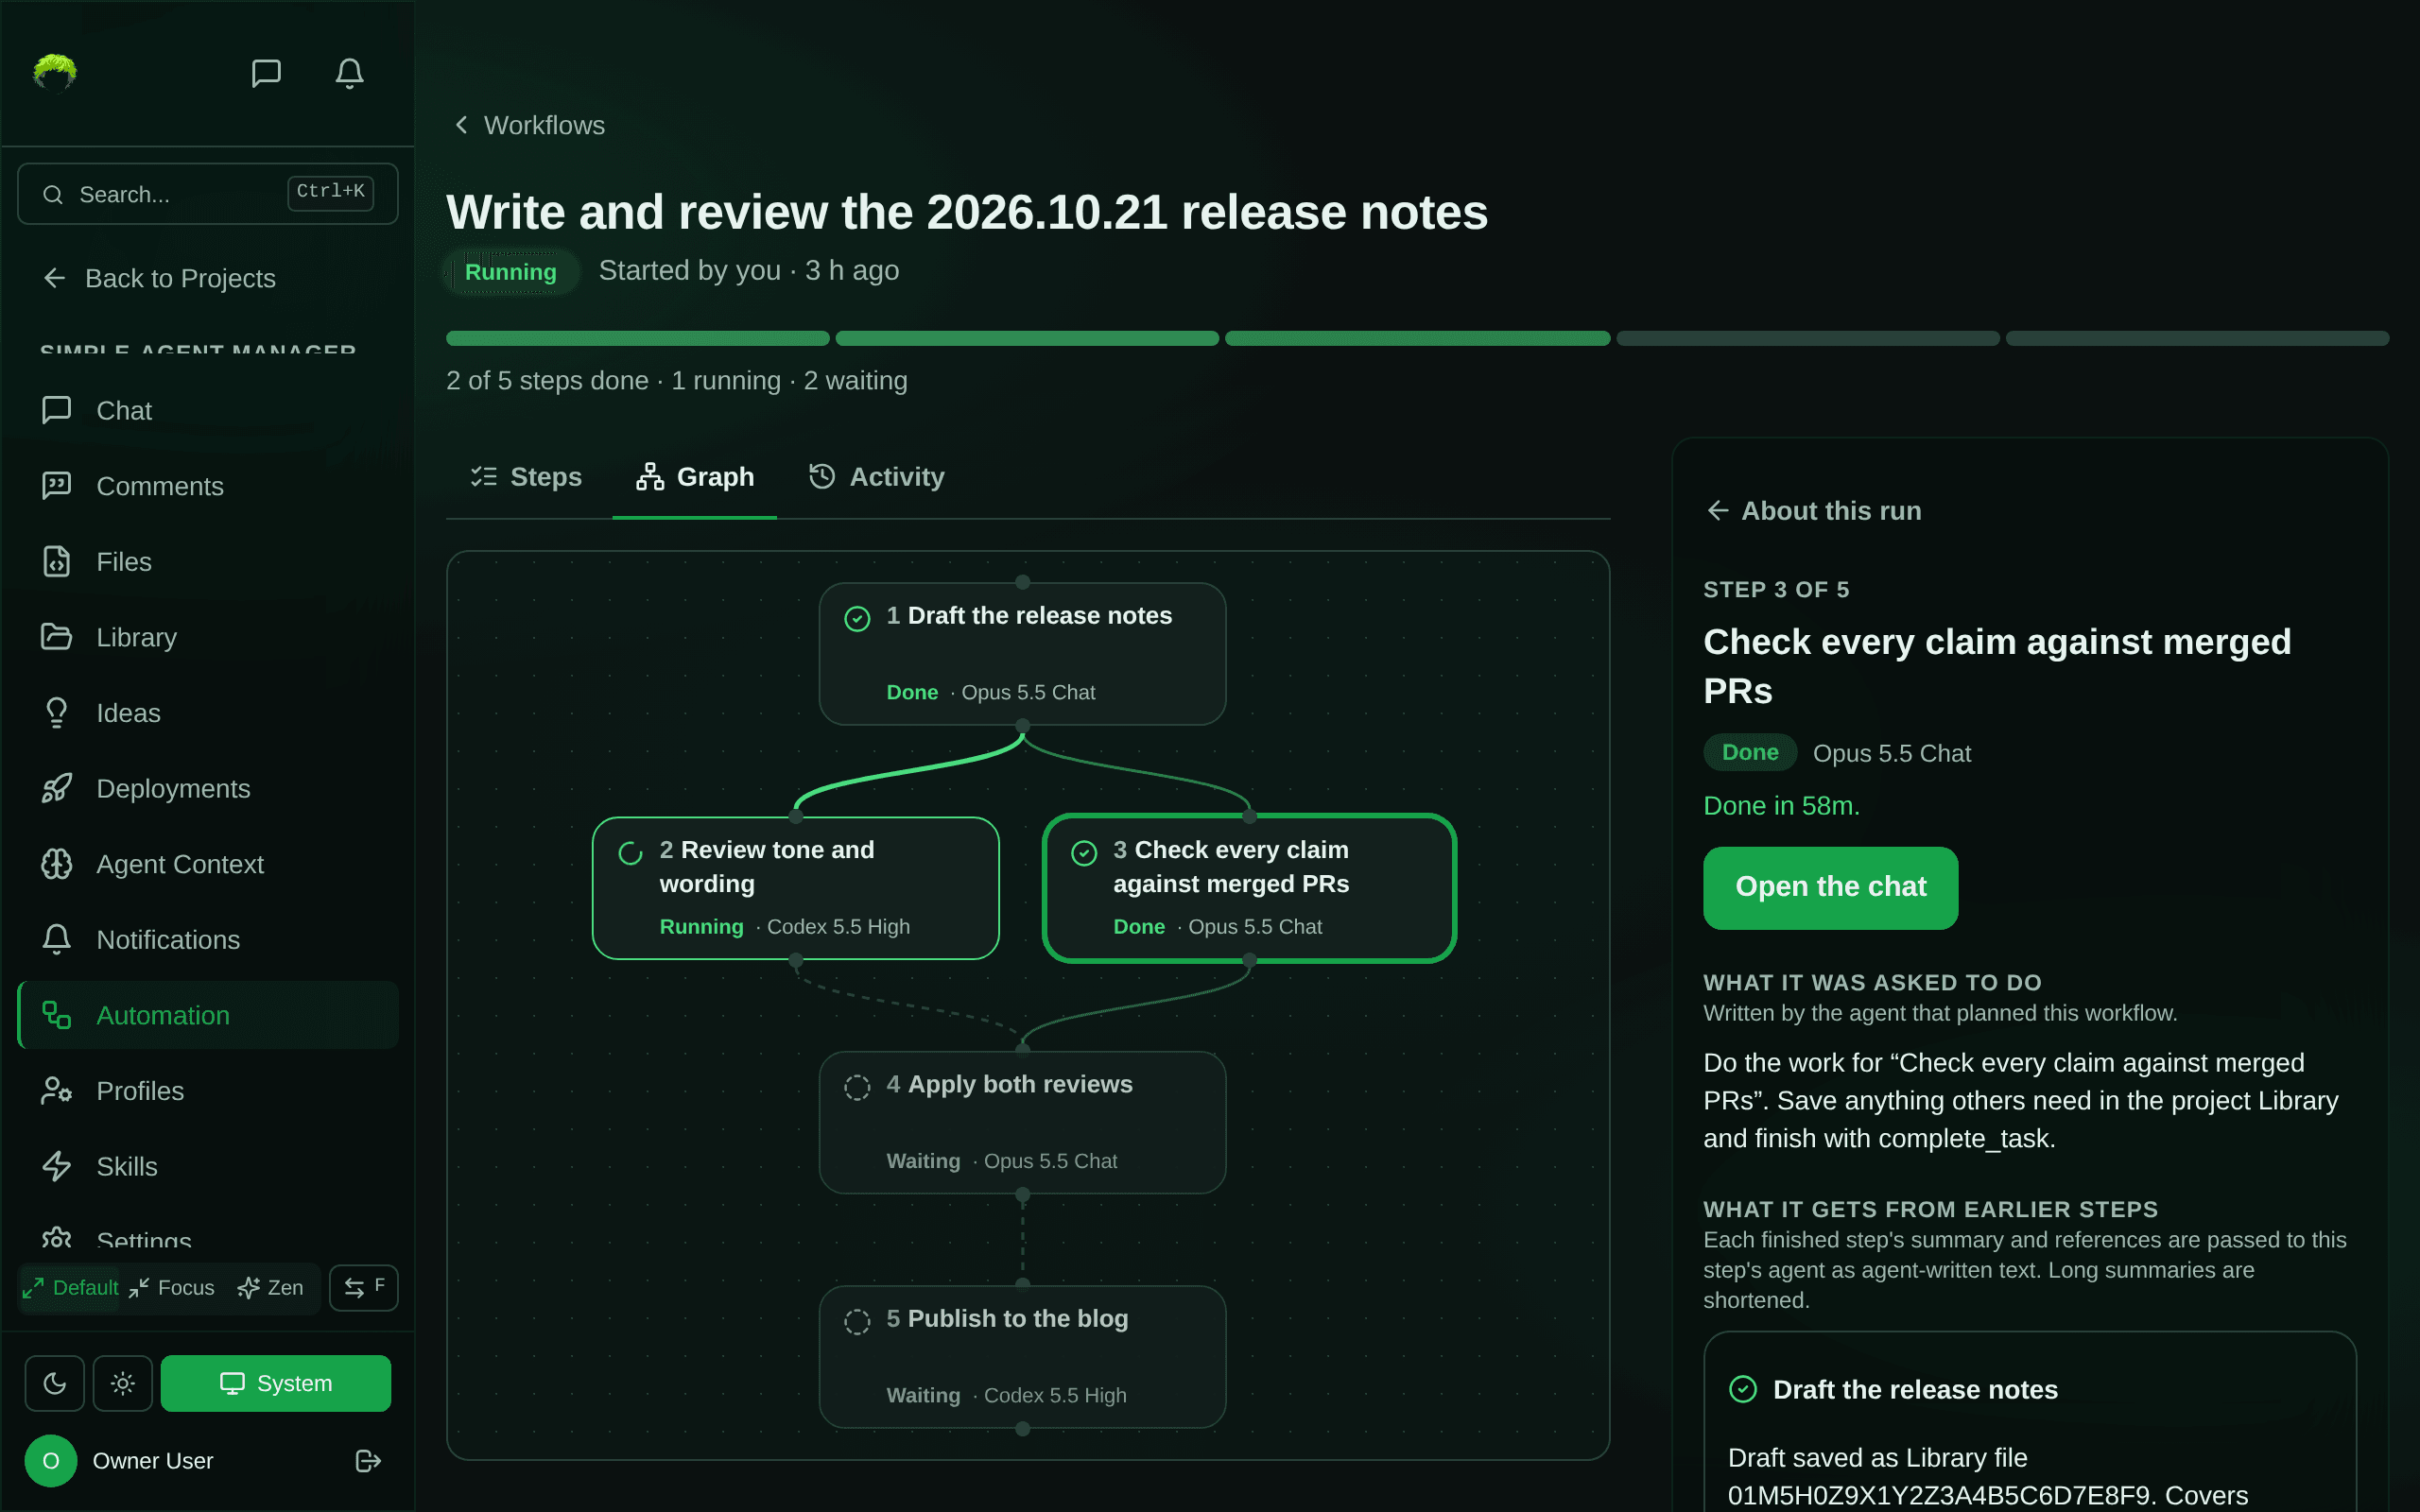Click the sign-out icon next to Owner User
Image resolution: width=2420 pixels, height=1512 pixels.
368,1461
